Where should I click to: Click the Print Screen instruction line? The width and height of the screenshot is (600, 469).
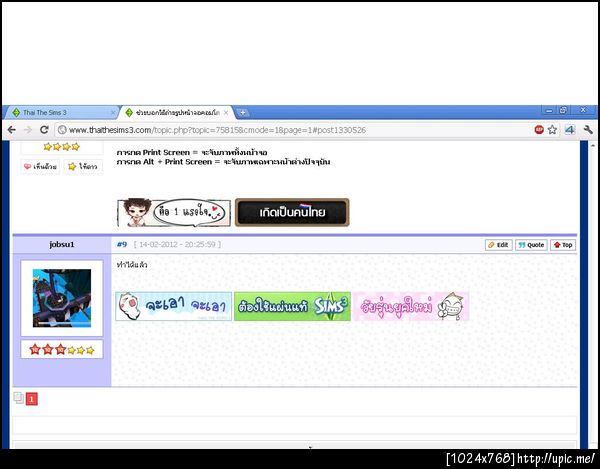click(192, 152)
